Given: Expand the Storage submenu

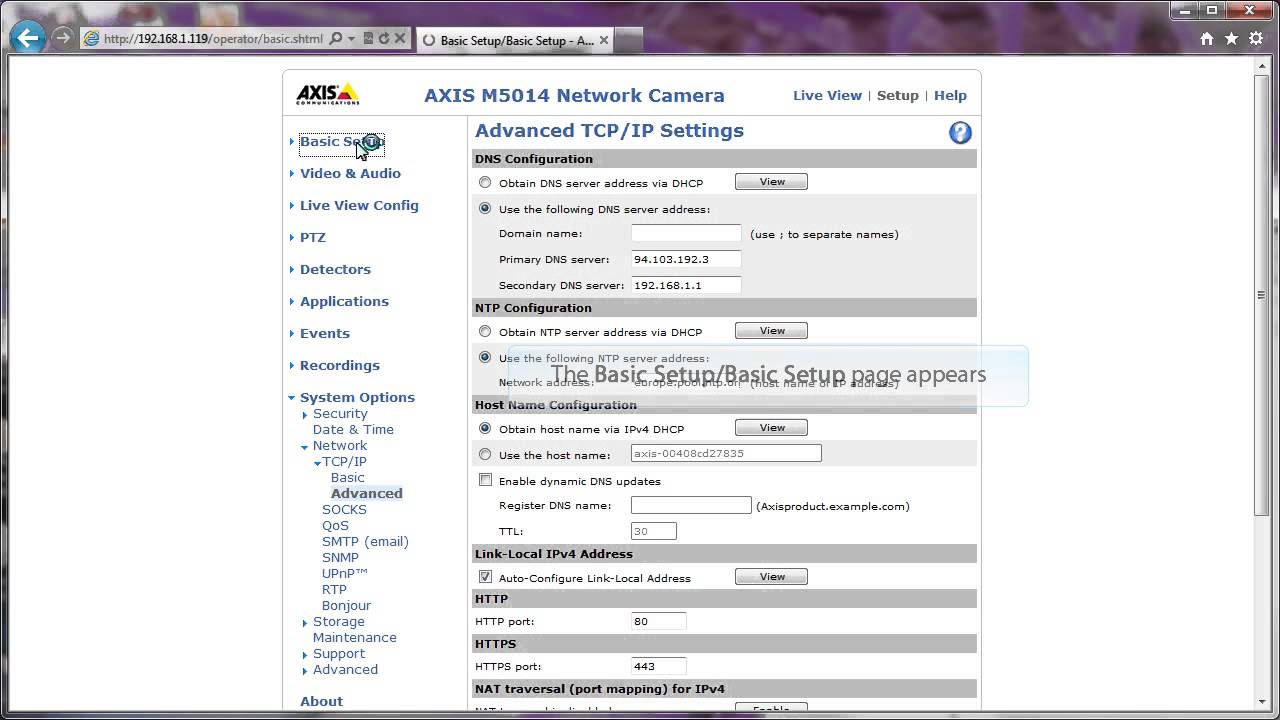Looking at the screenshot, I should [339, 621].
